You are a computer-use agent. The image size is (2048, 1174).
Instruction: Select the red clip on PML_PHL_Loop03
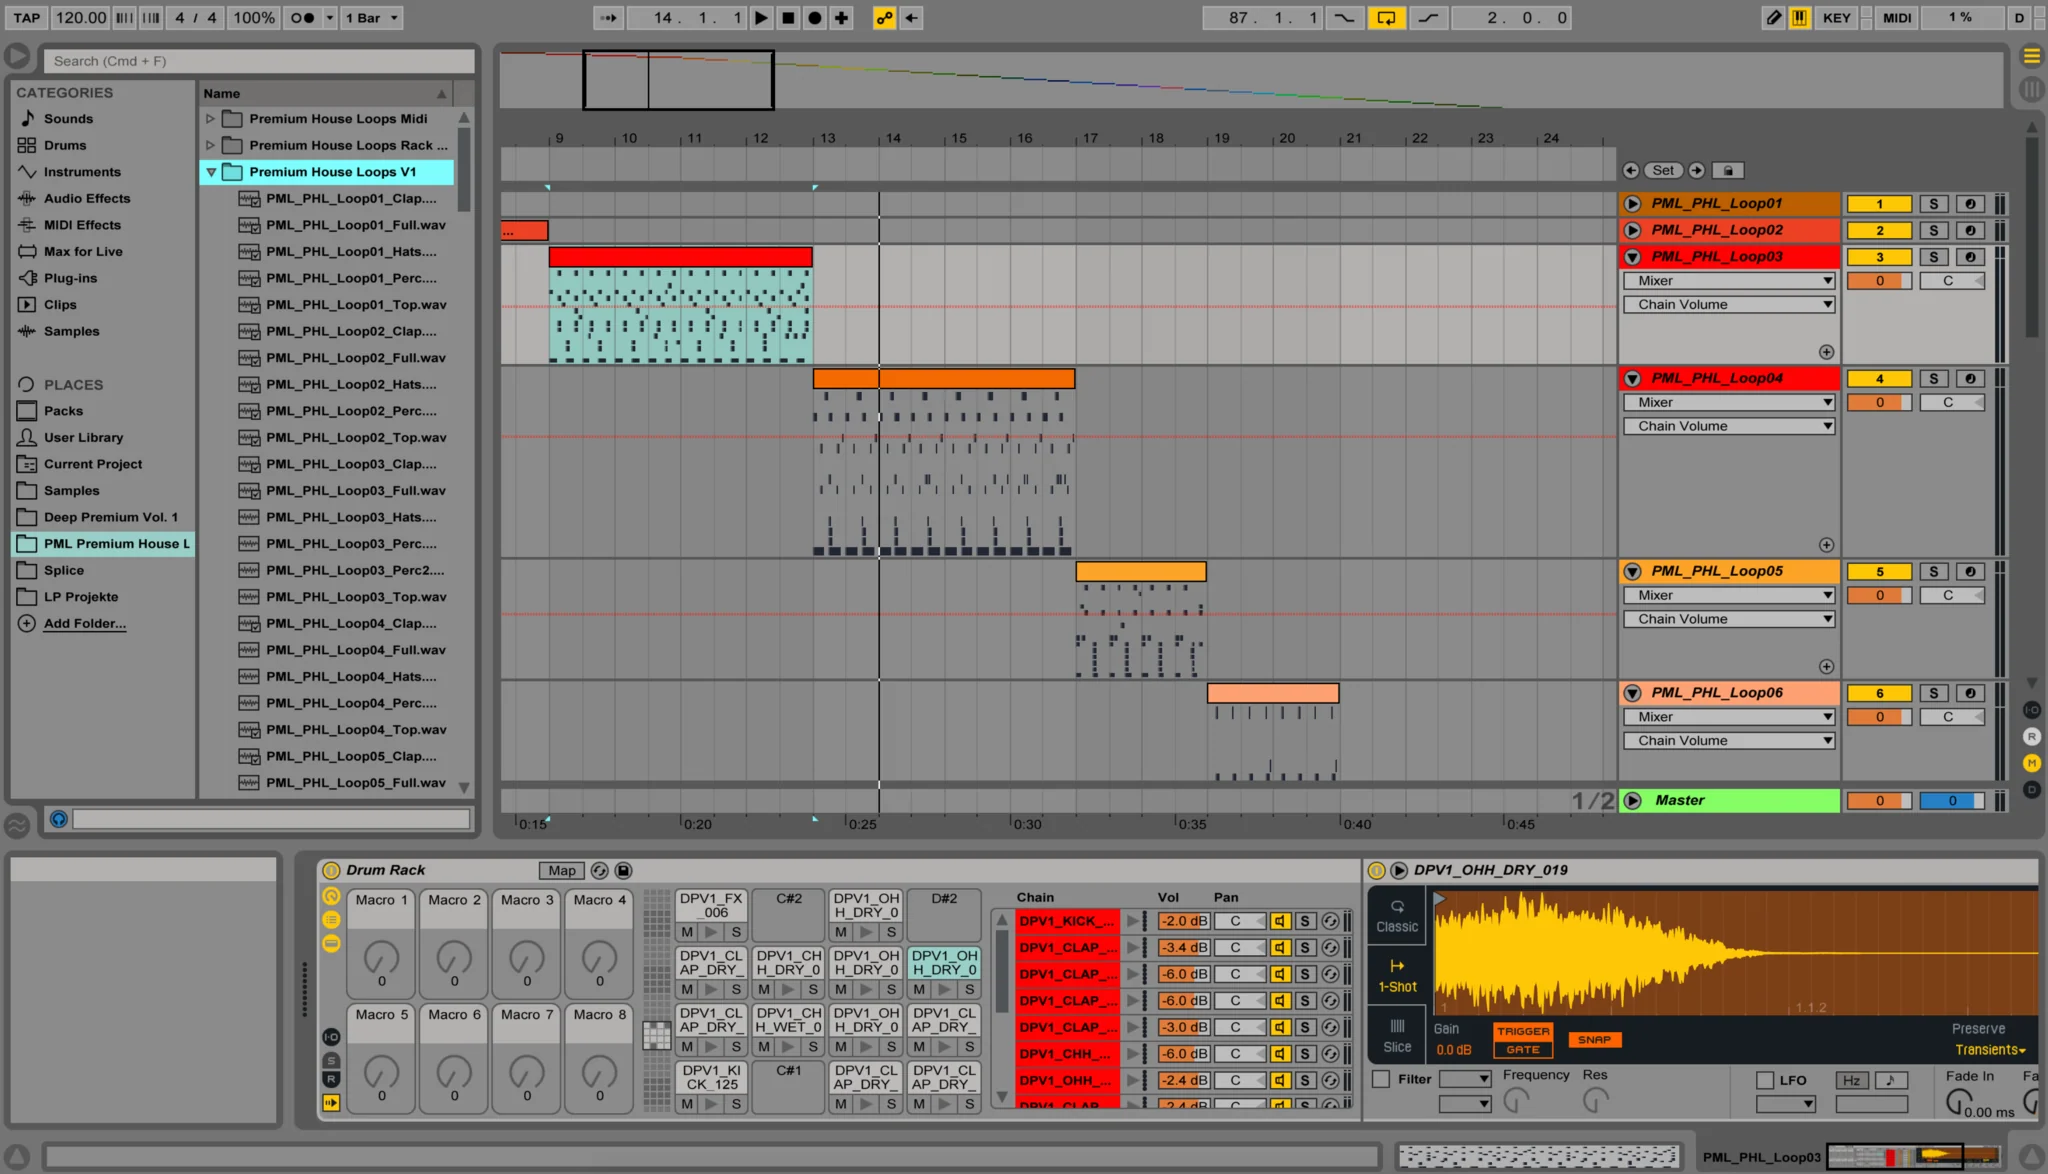coord(680,257)
